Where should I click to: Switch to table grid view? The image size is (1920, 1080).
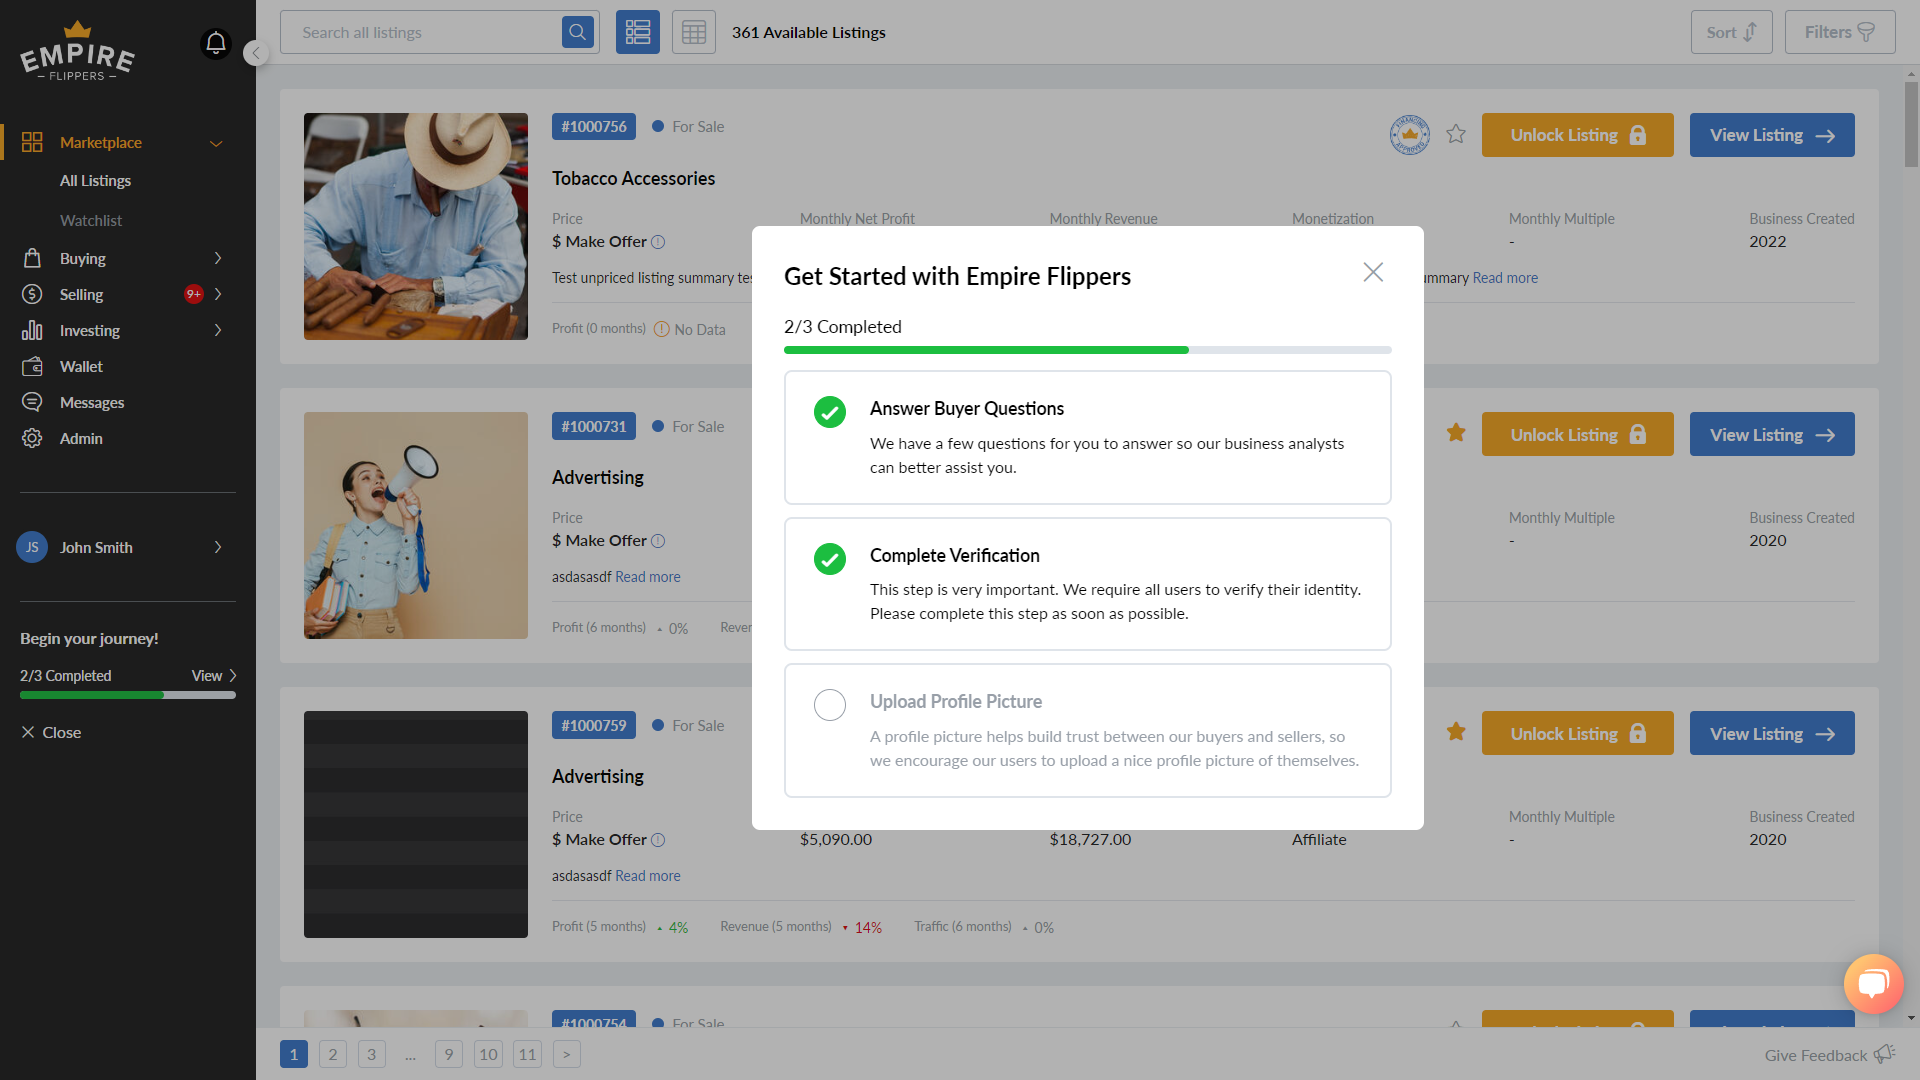(694, 32)
